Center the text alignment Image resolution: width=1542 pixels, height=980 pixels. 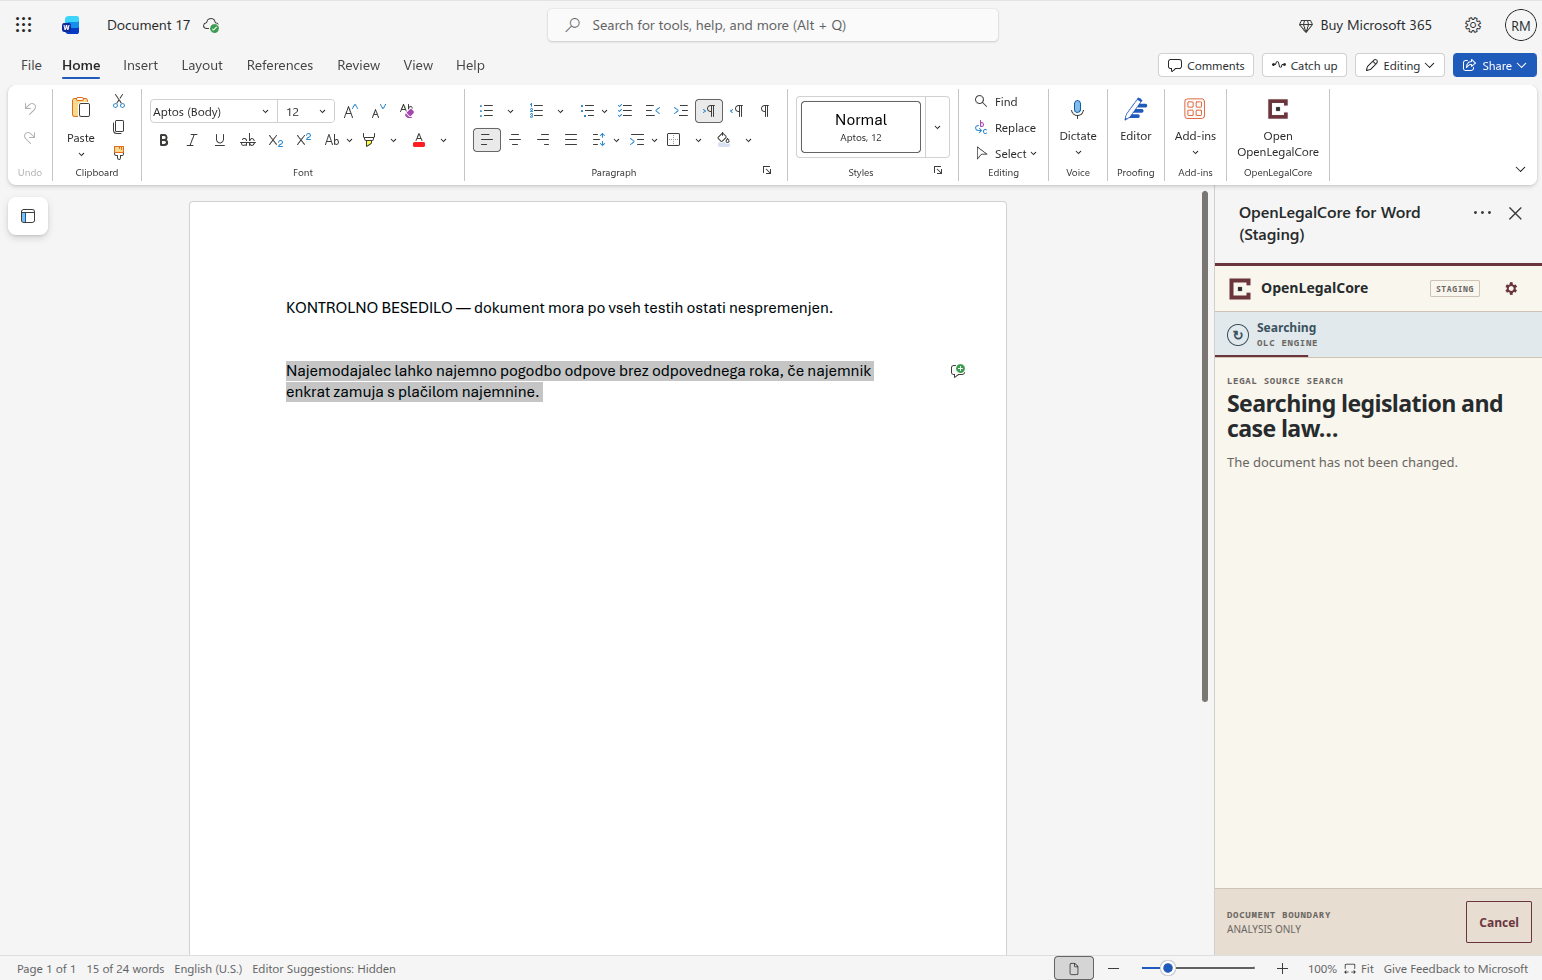click(x=515, y=140)
